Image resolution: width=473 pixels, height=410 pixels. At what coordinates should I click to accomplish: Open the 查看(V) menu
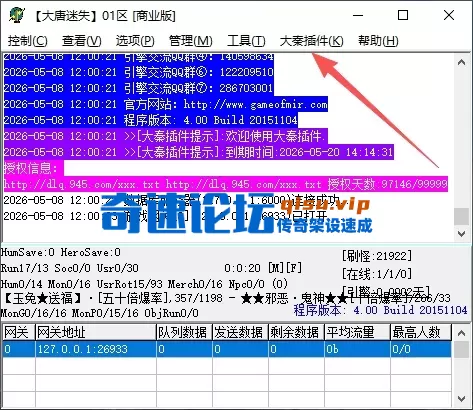click(82, 41)
